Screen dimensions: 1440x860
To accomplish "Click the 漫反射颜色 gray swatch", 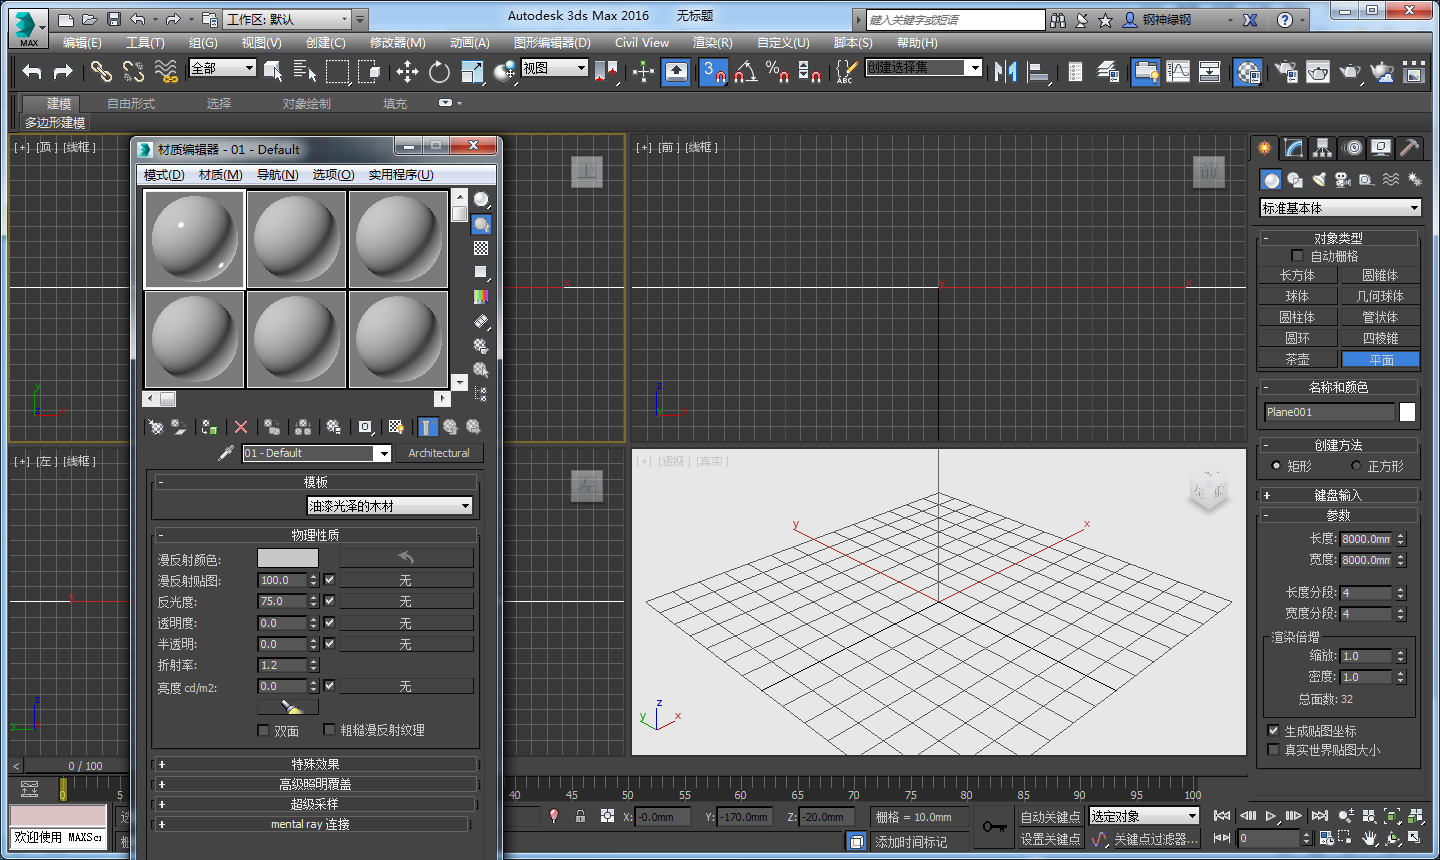I will 288,558.
